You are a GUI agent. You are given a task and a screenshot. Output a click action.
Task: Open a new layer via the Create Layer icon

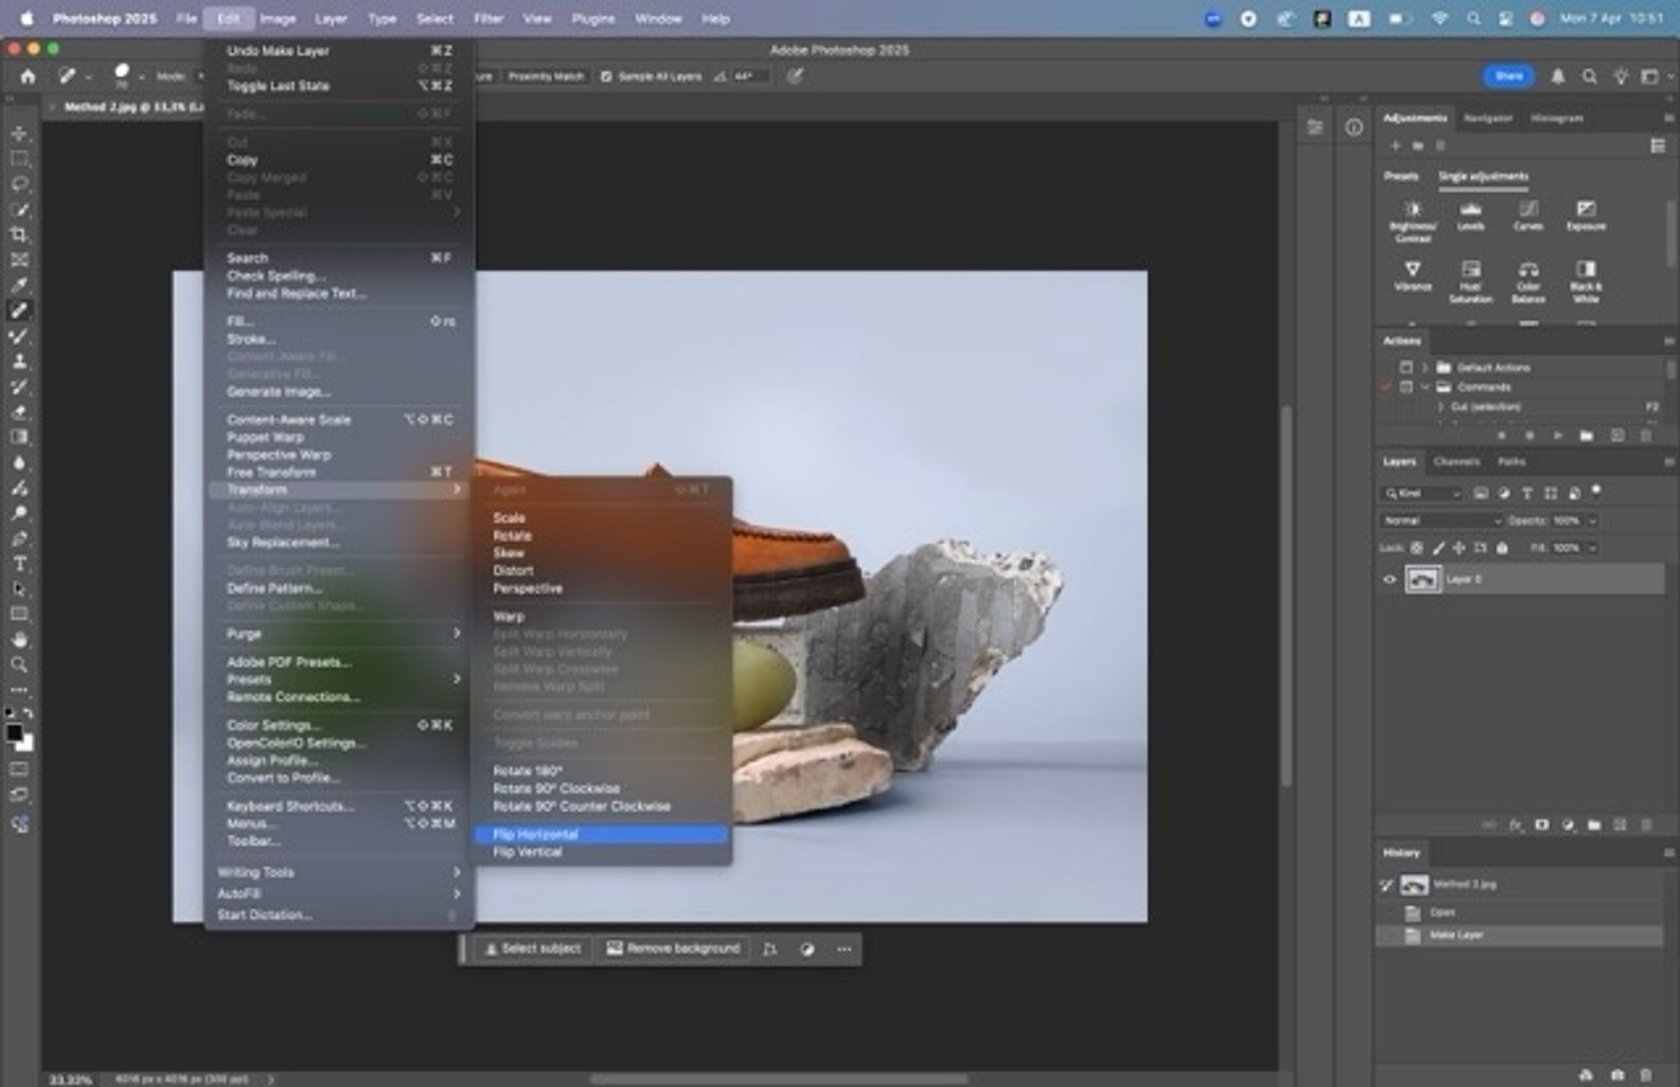coord(1619,826)
